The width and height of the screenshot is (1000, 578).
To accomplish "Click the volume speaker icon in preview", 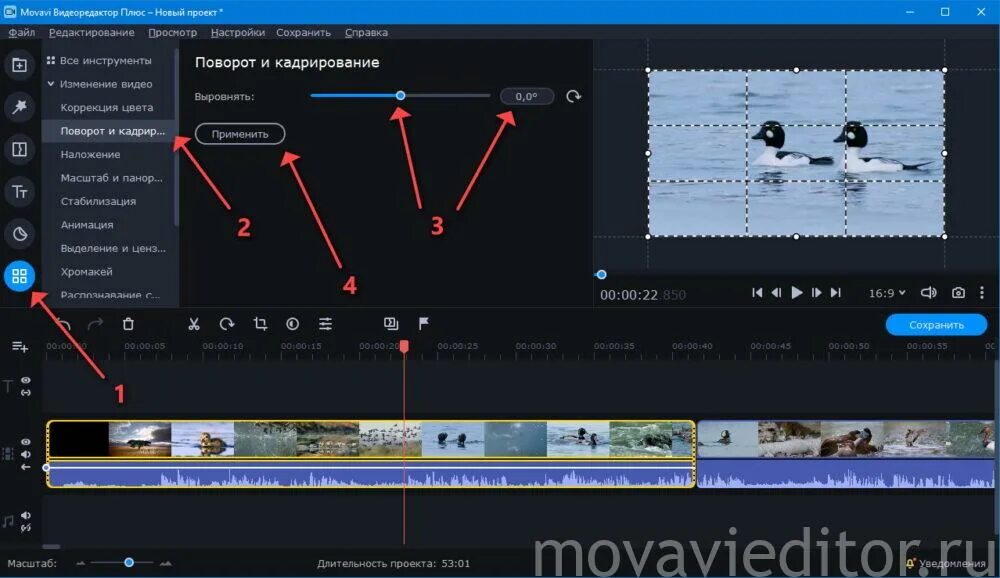I will click(x=929, y=293).
